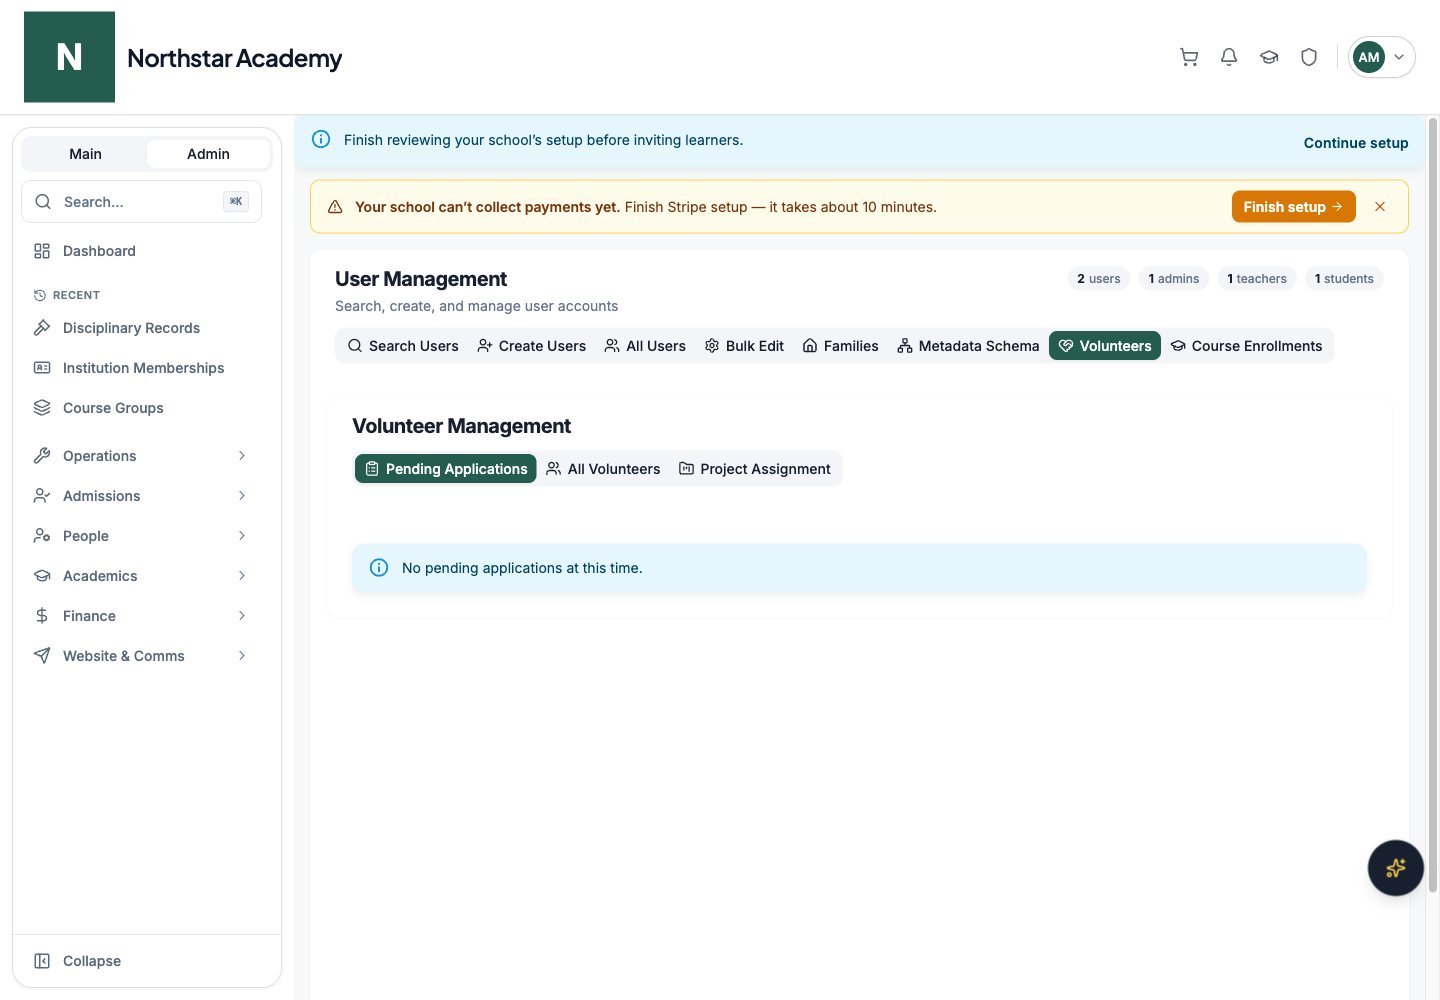Click the graduation cap icon in header
The image size is (1440, 1000).
click(1269, 57)
